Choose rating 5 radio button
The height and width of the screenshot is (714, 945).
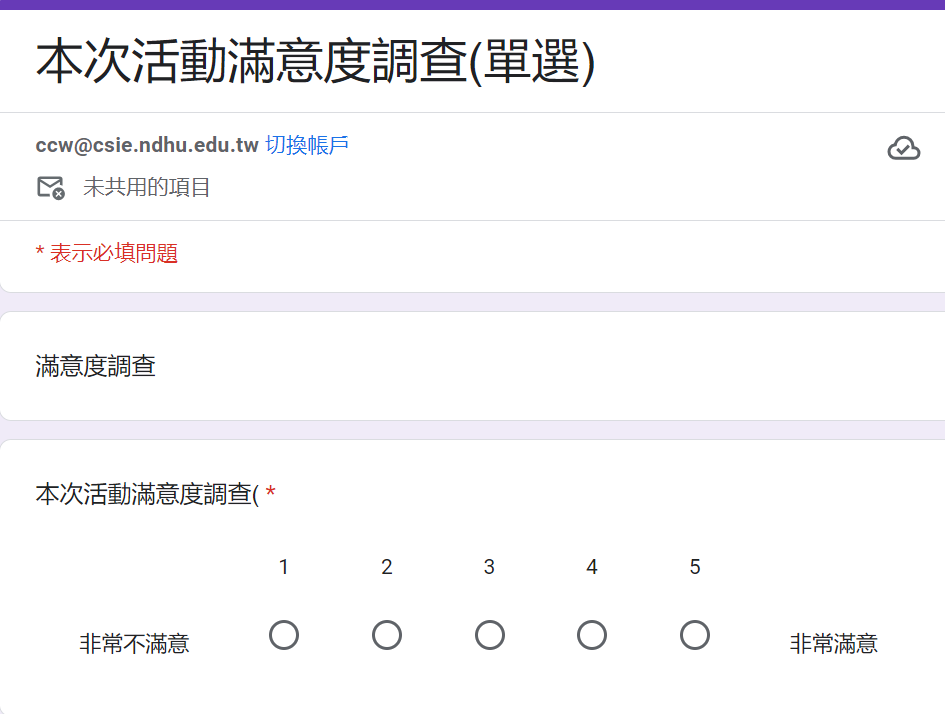(695, 635)
